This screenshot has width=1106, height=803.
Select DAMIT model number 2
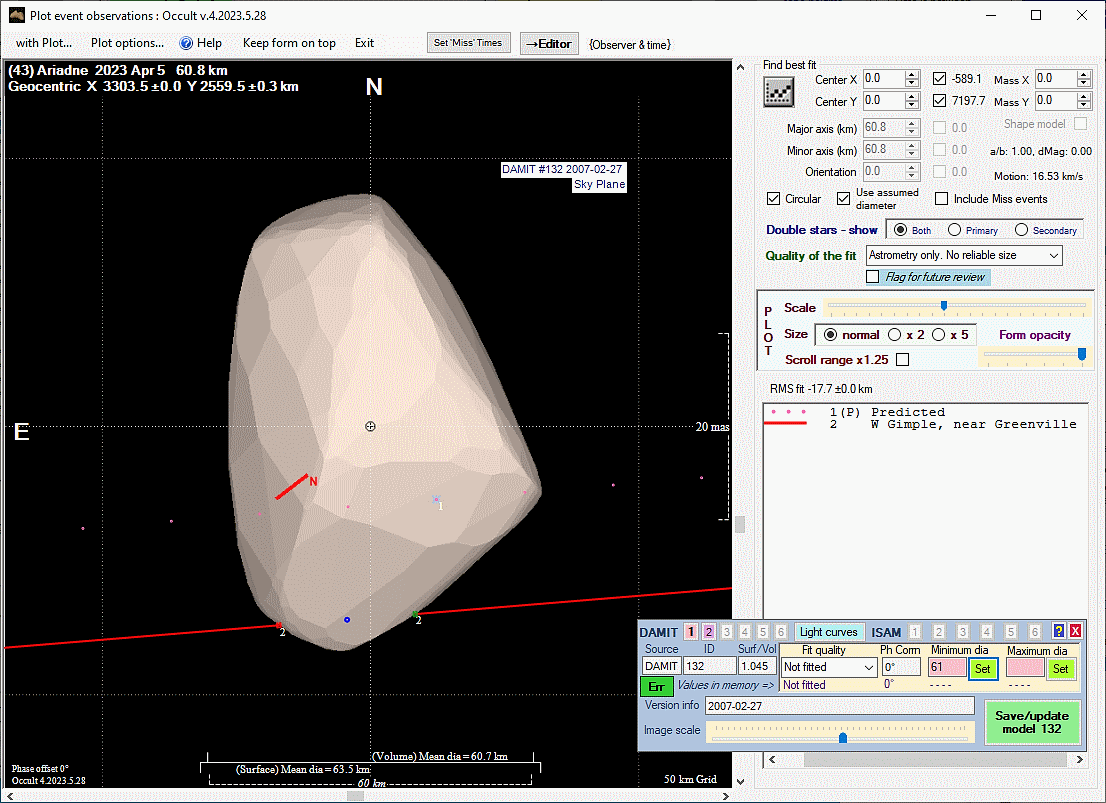point(708,632)
